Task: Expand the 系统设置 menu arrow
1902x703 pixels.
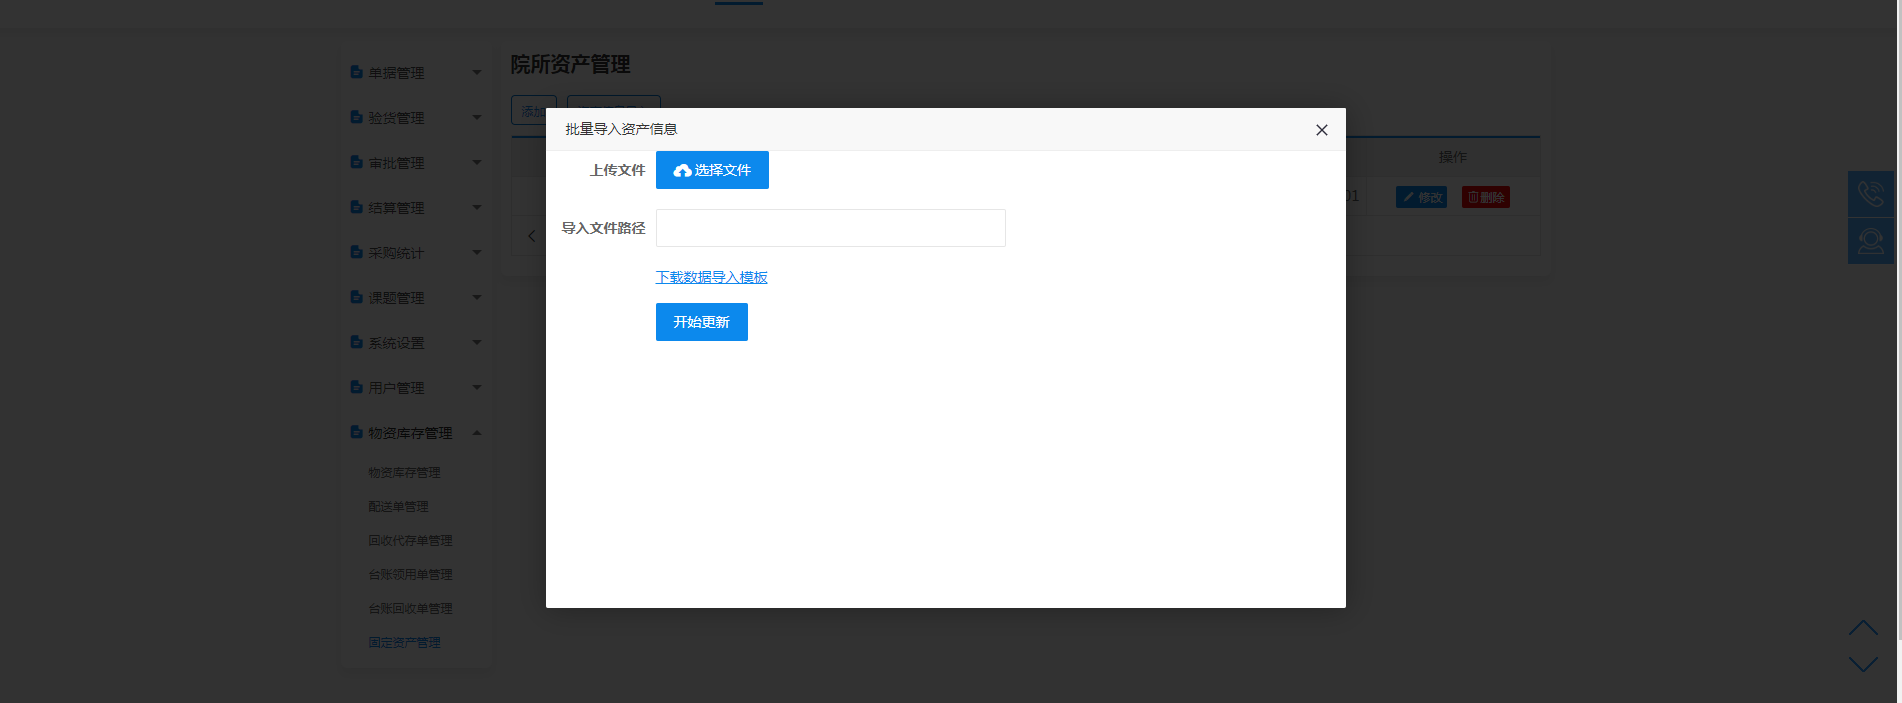Action: (x=477, y=343)
